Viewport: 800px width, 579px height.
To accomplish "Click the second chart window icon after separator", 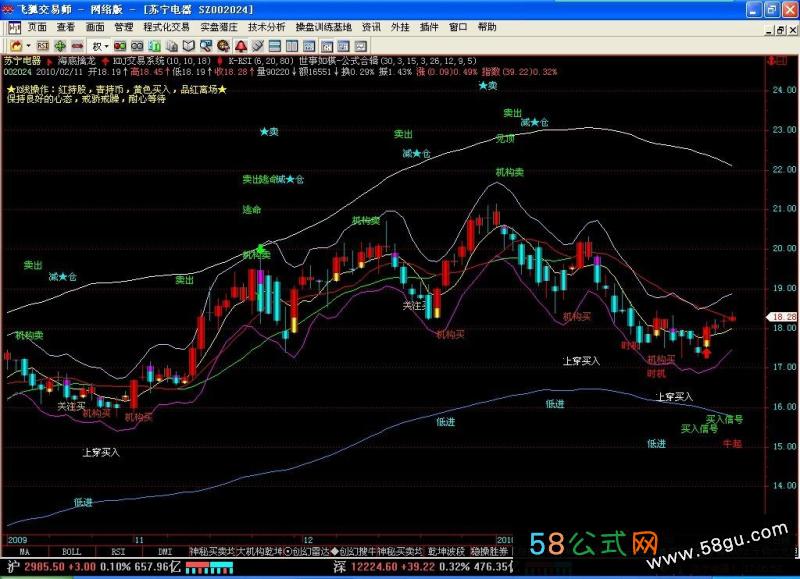I will [x=344, y=46].
